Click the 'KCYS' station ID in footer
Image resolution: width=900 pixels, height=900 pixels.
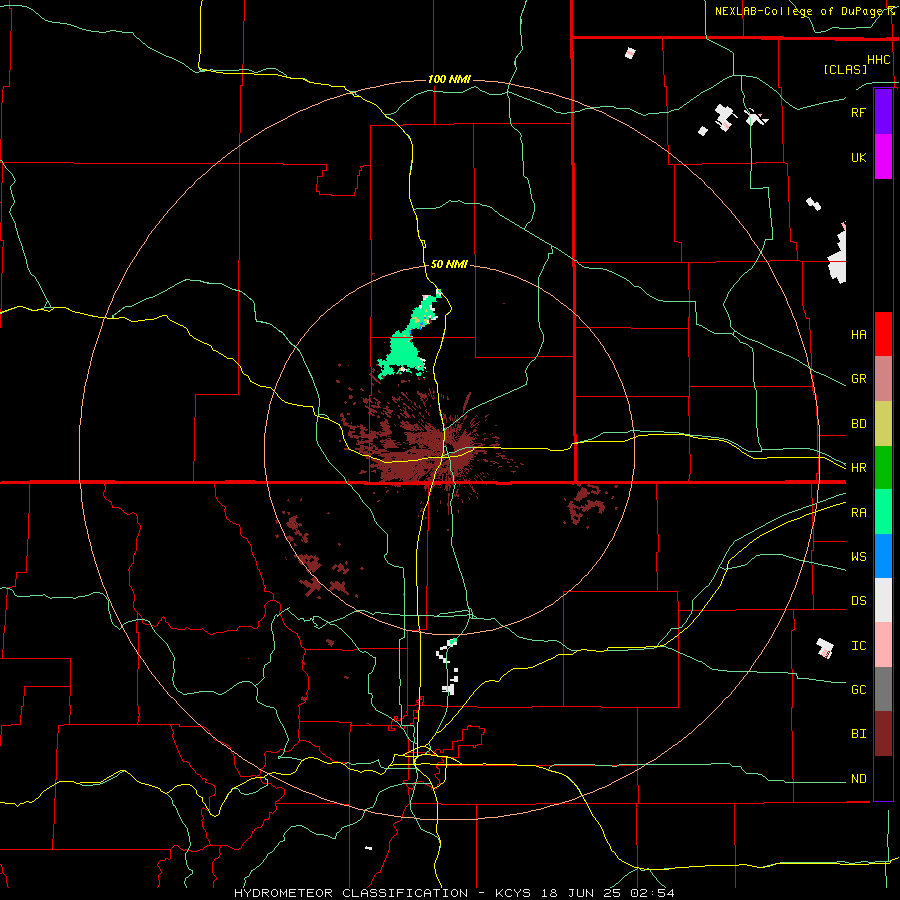coord(514,893)
